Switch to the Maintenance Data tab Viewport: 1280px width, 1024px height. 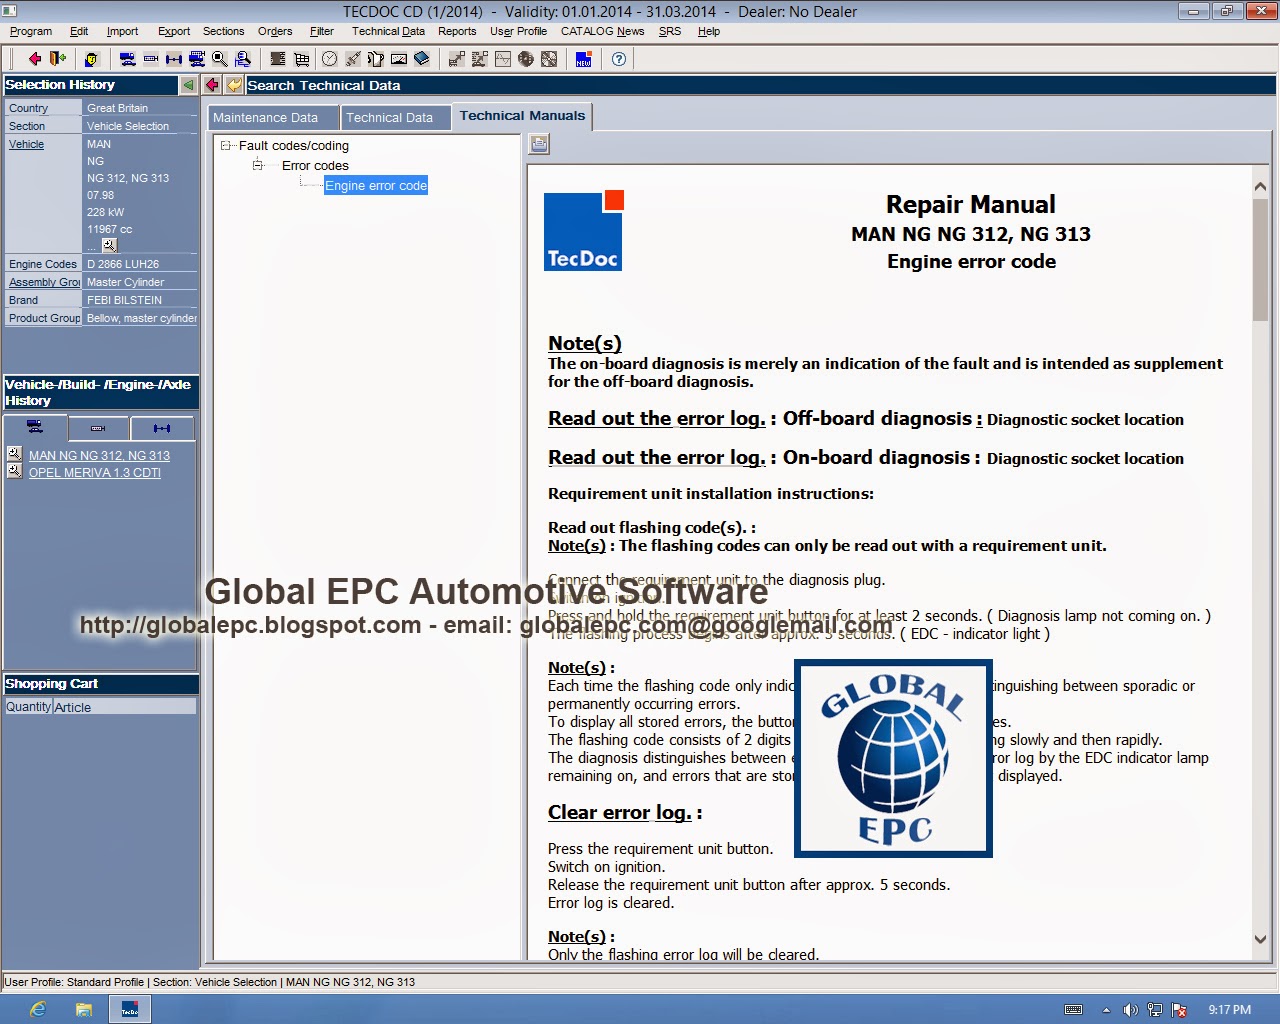[272, 117]
